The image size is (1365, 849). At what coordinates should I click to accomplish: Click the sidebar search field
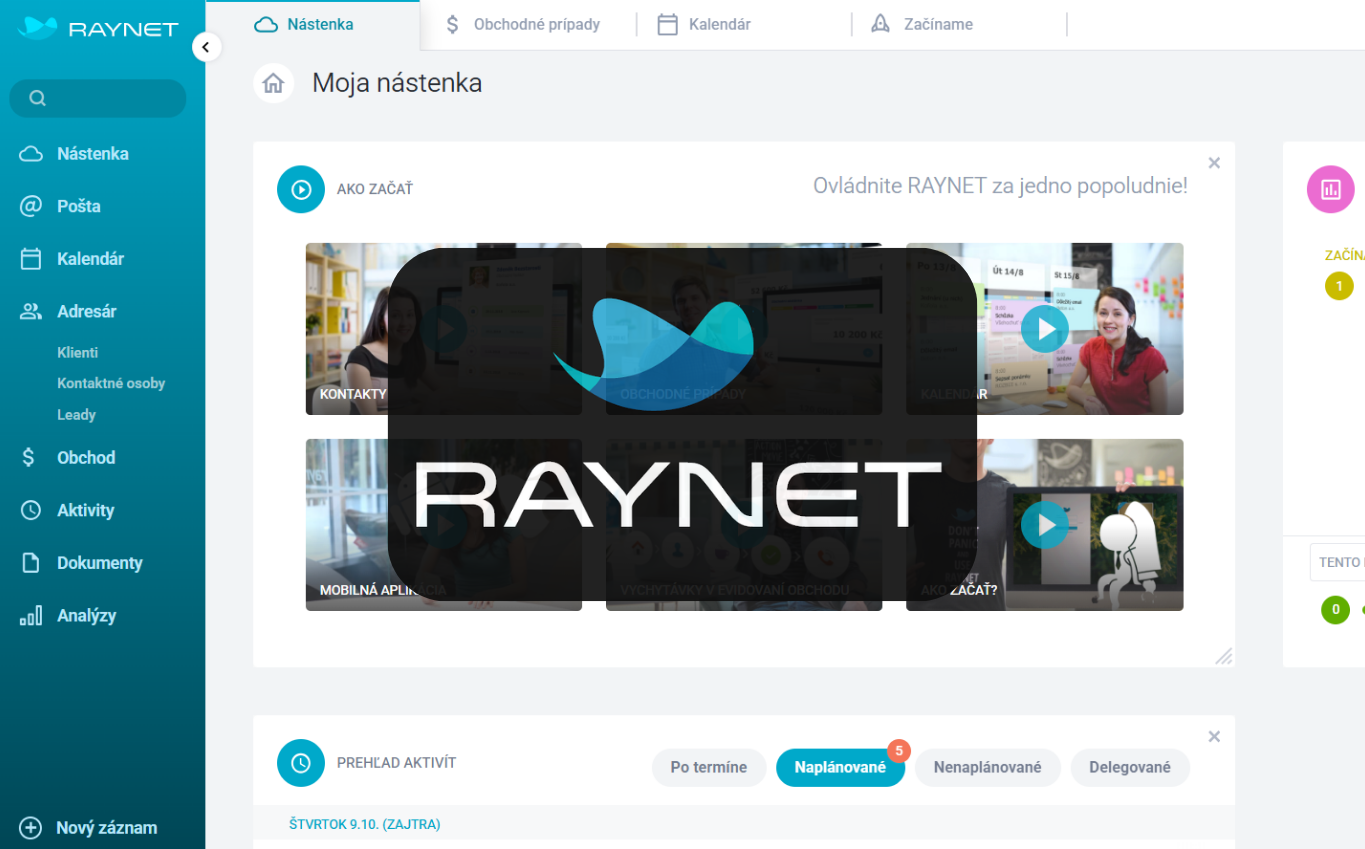click(98, 98)
